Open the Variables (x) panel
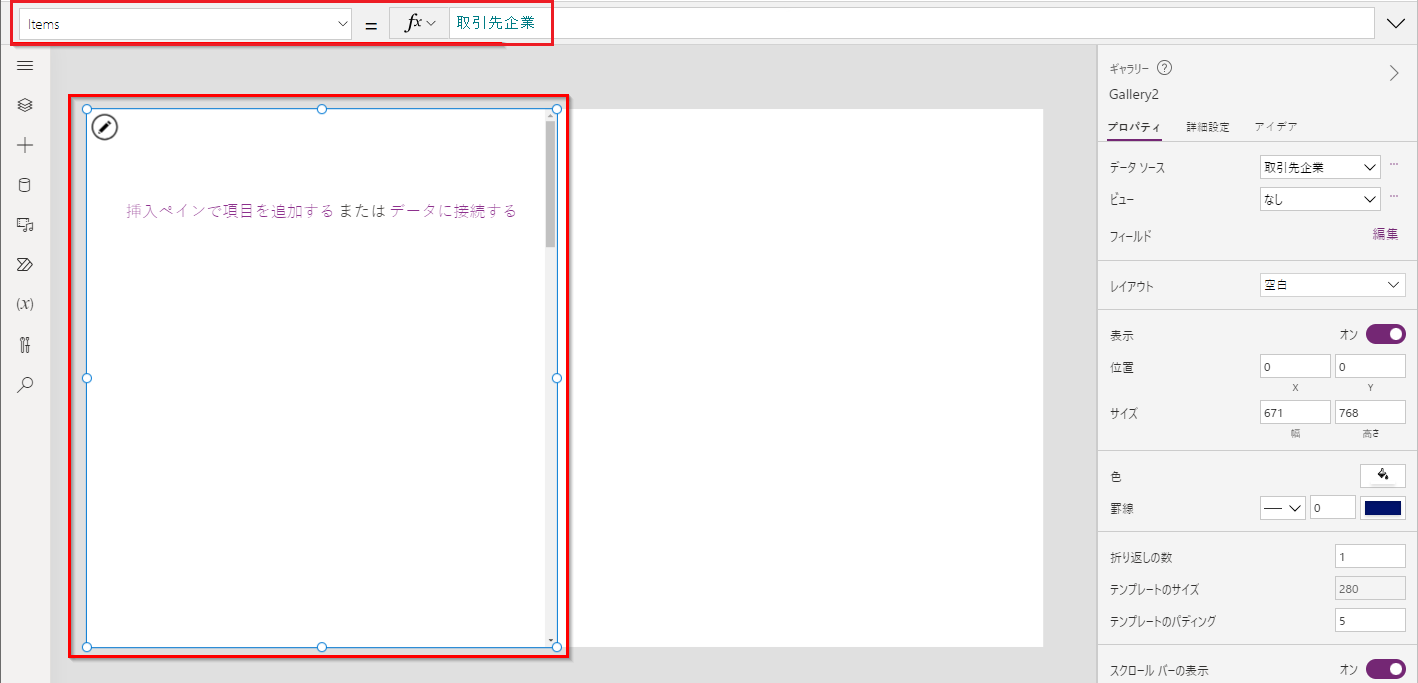The width and height of the screenshot is (1418, 683). click(25, 304)
